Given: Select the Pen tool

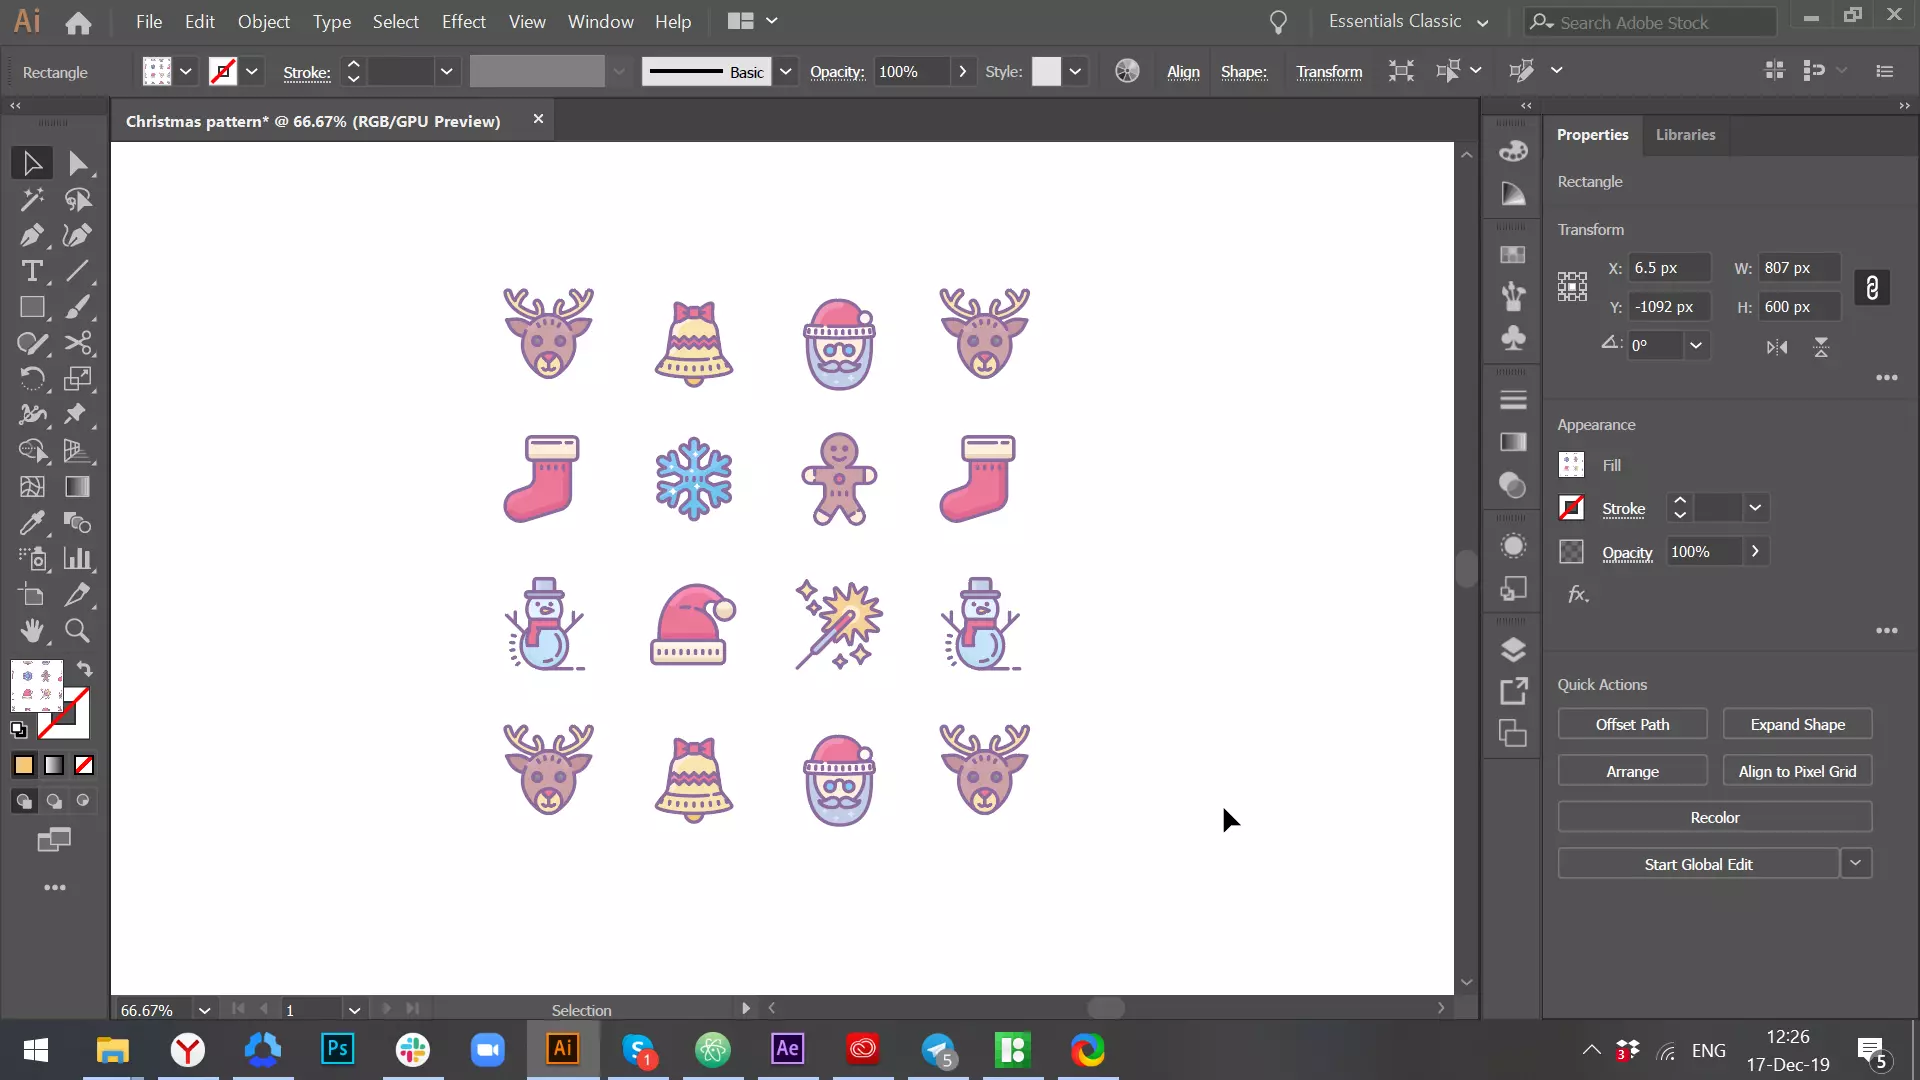Looking at the screenshot, I should pos(31,235).
